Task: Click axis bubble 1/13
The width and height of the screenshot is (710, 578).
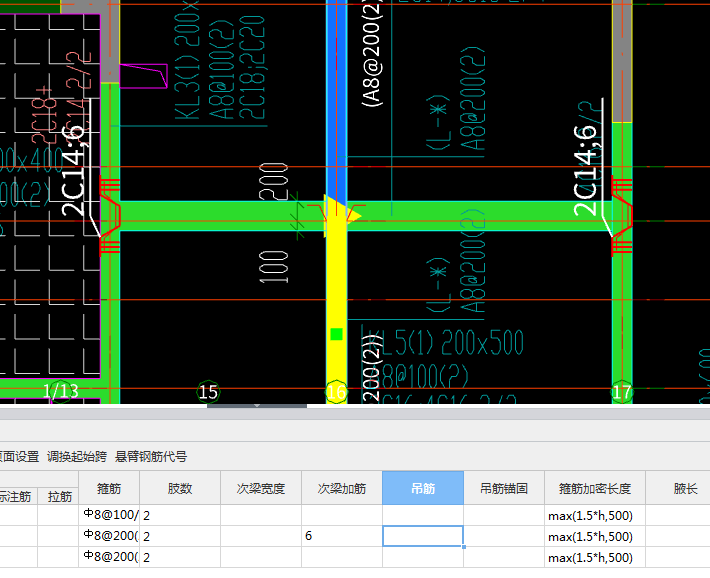Action: click(61, 391)
